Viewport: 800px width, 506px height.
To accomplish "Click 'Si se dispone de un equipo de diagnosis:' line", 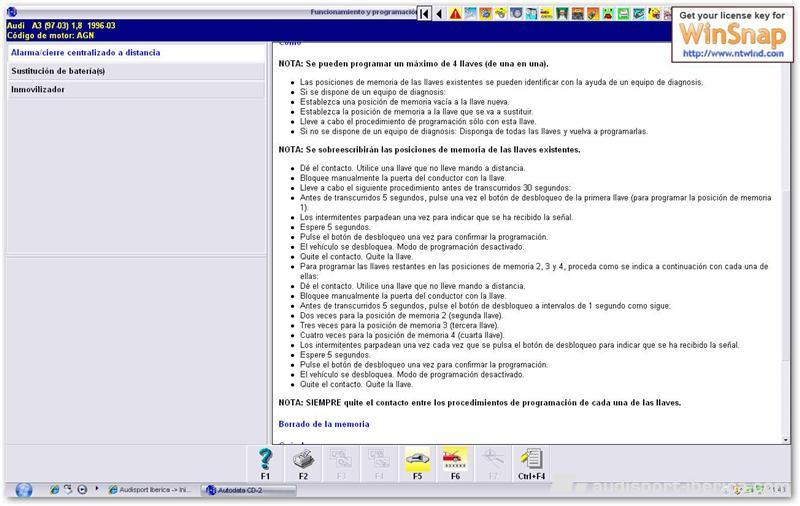I will [372, 92].
